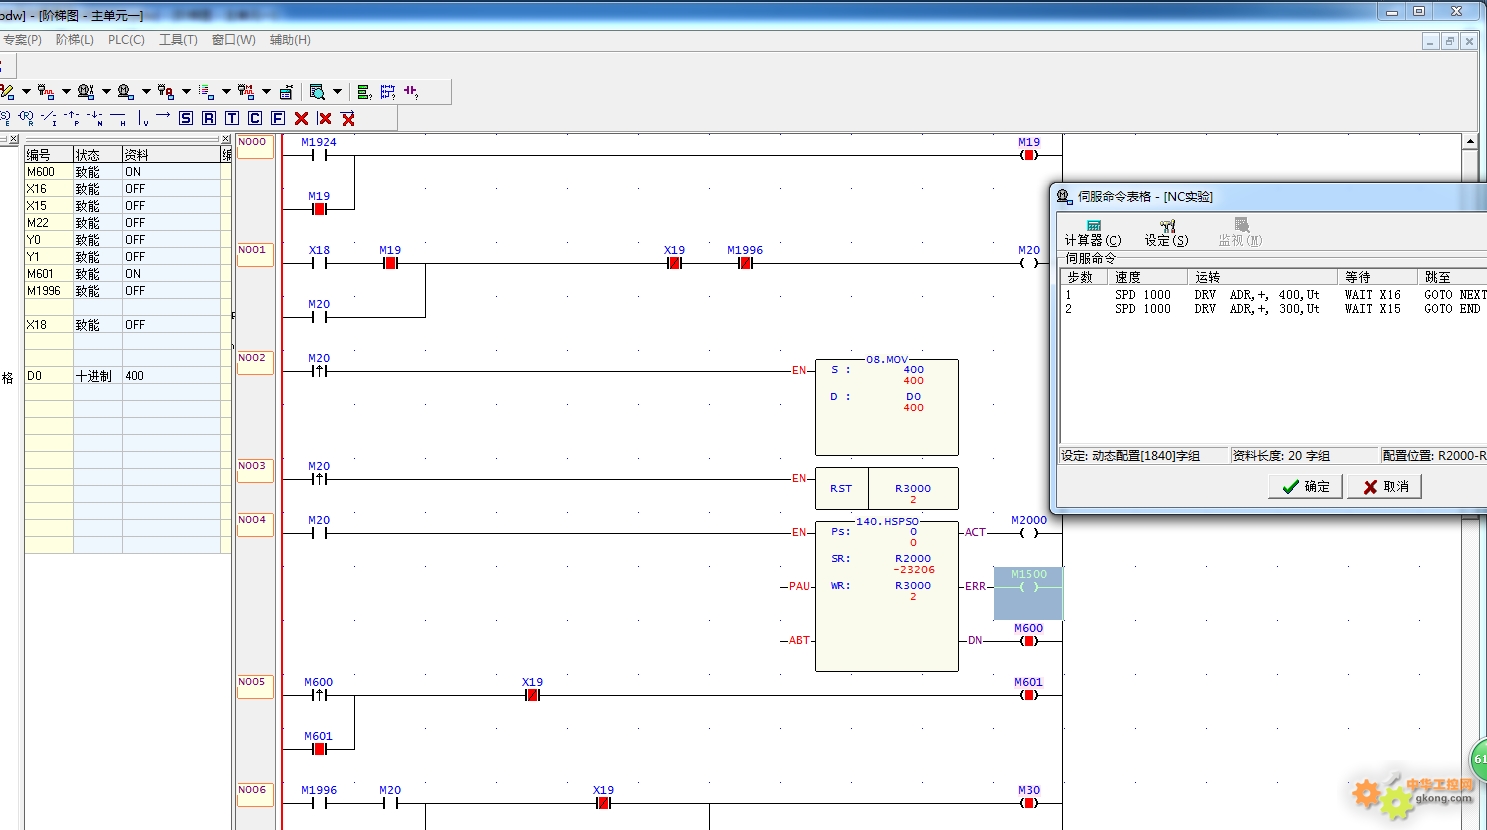Click the blue ladder structure help icon
This screenshot has width=1487, height=830.
click(x=388, y=92)
